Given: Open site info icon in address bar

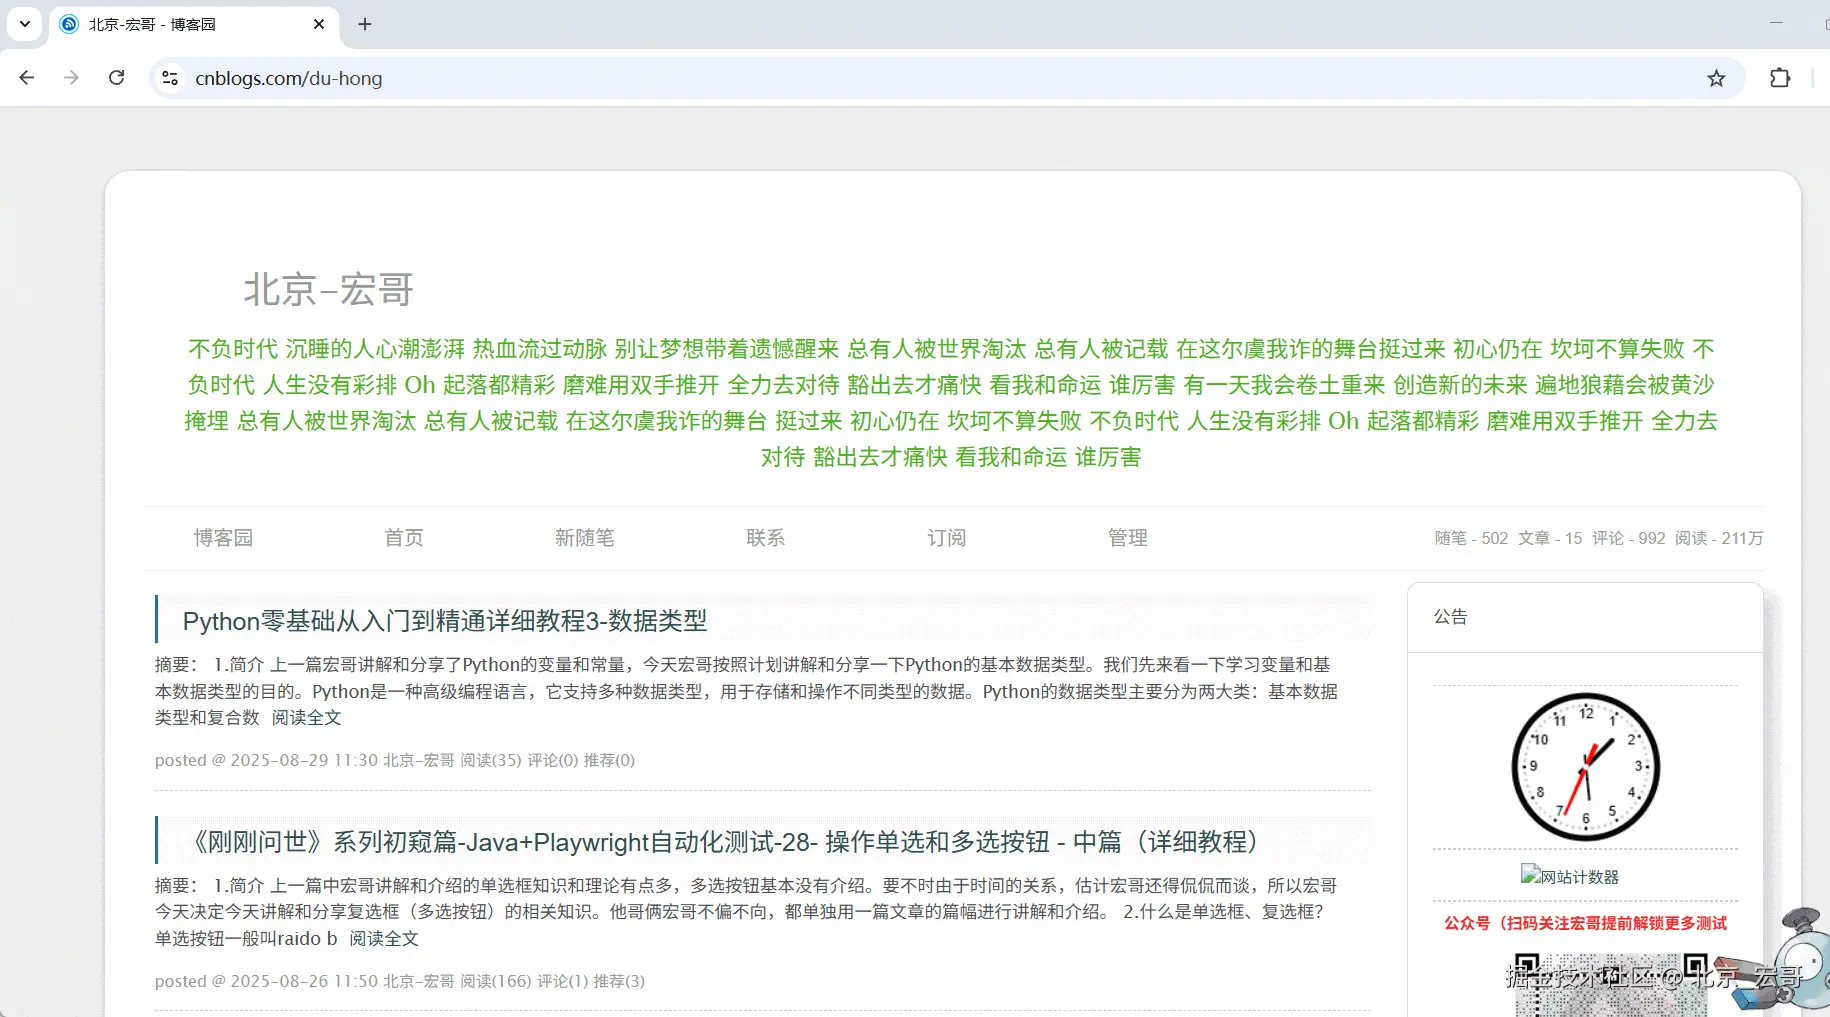Looking at the screenshot, I should 170,78.
